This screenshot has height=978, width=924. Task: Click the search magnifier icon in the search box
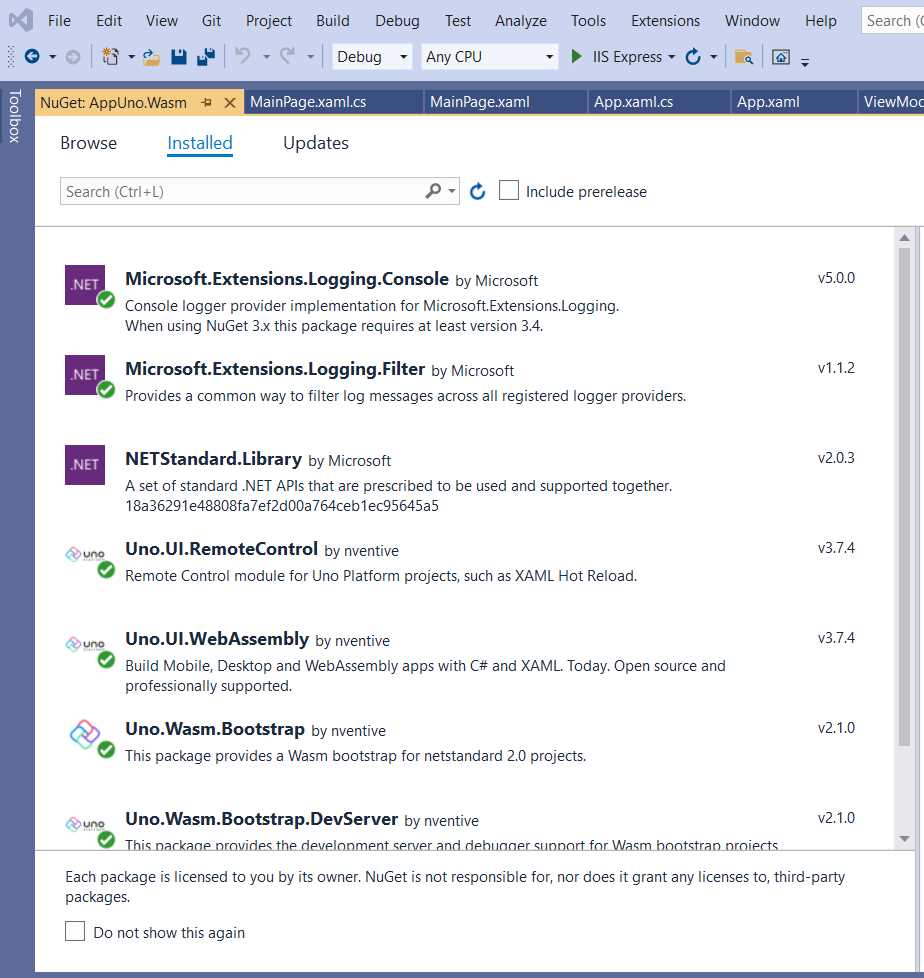click(432, 189)
